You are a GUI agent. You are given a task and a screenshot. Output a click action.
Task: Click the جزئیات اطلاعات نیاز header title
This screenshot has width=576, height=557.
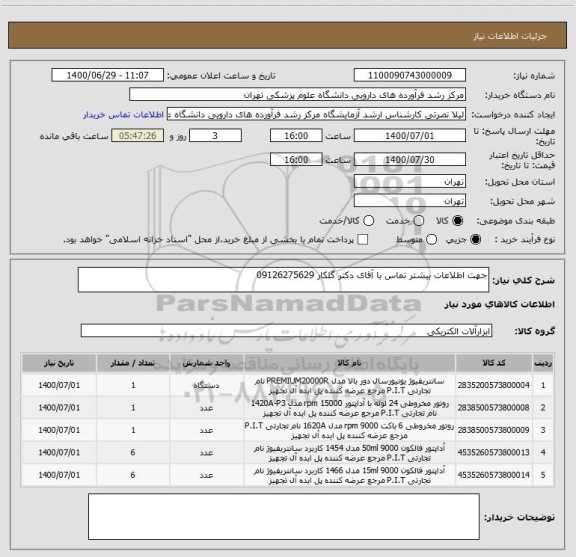coord(510,36)
